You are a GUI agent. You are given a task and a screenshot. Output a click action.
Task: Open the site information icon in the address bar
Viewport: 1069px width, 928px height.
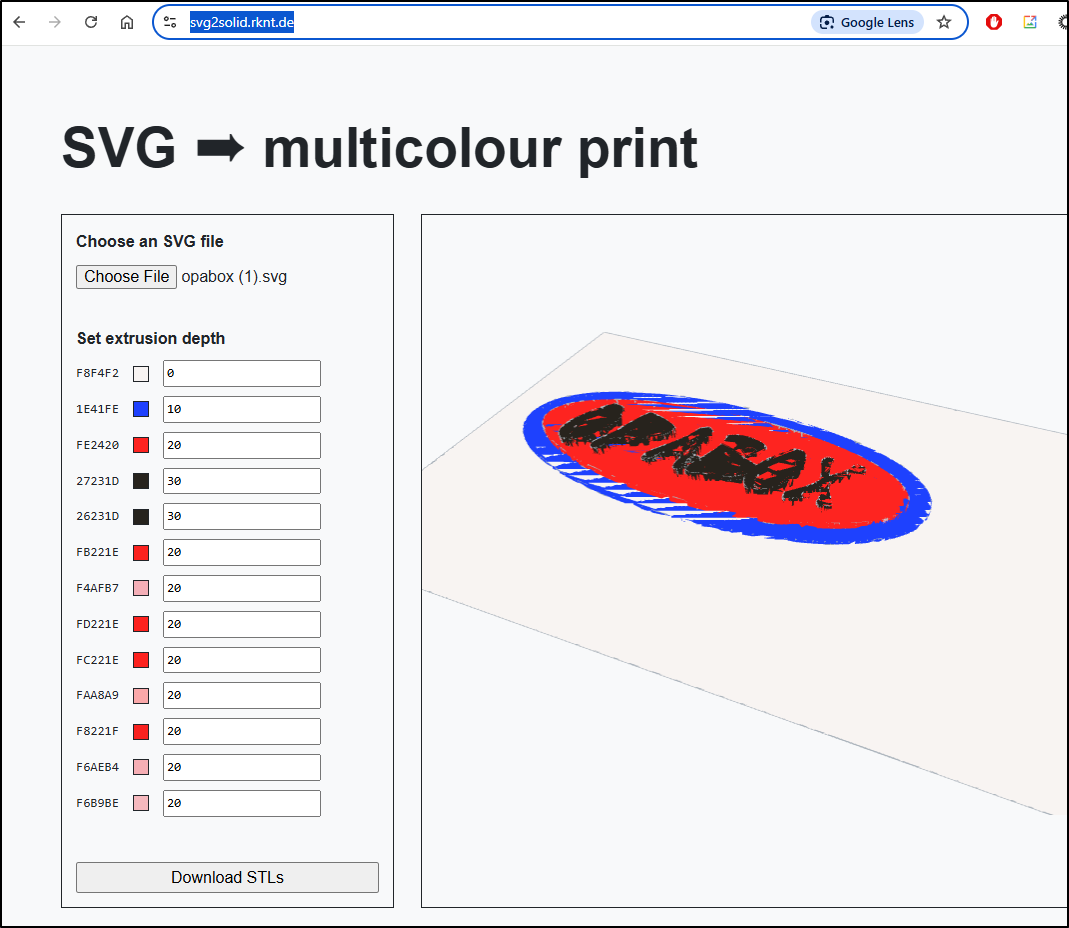coord(170,22)
